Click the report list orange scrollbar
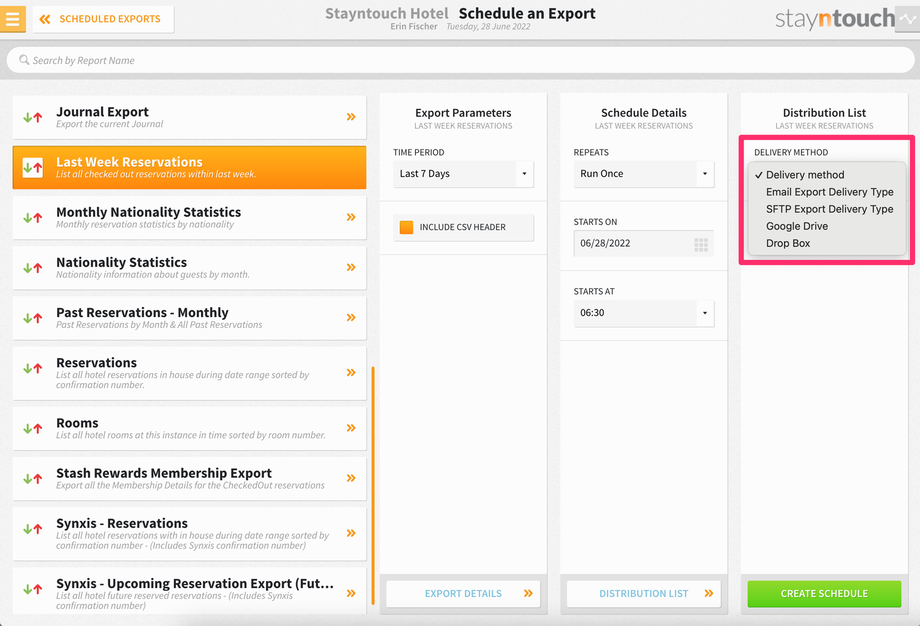The height and width of the screenshot is (626, 920). [373, 486]
